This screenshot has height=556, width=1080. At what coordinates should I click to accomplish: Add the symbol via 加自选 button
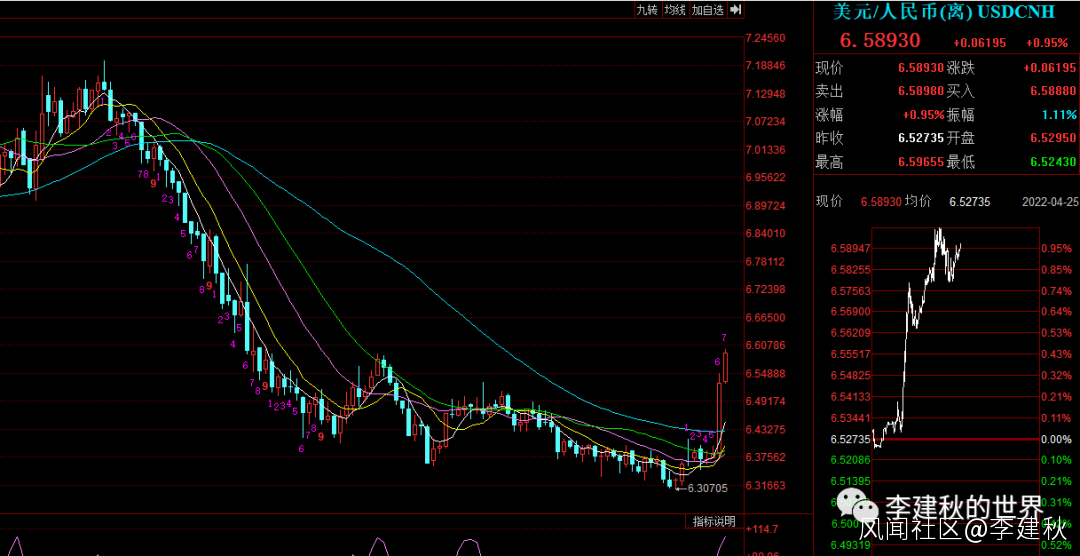tap(707, 10)
